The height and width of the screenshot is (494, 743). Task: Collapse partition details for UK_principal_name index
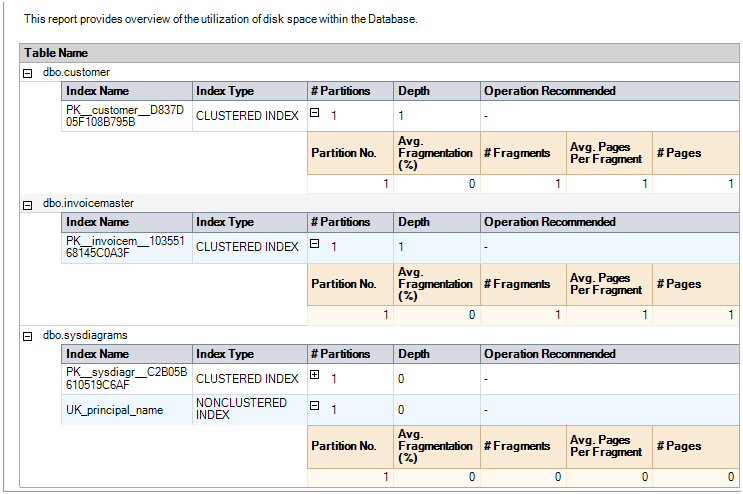(x=314, y=406)
